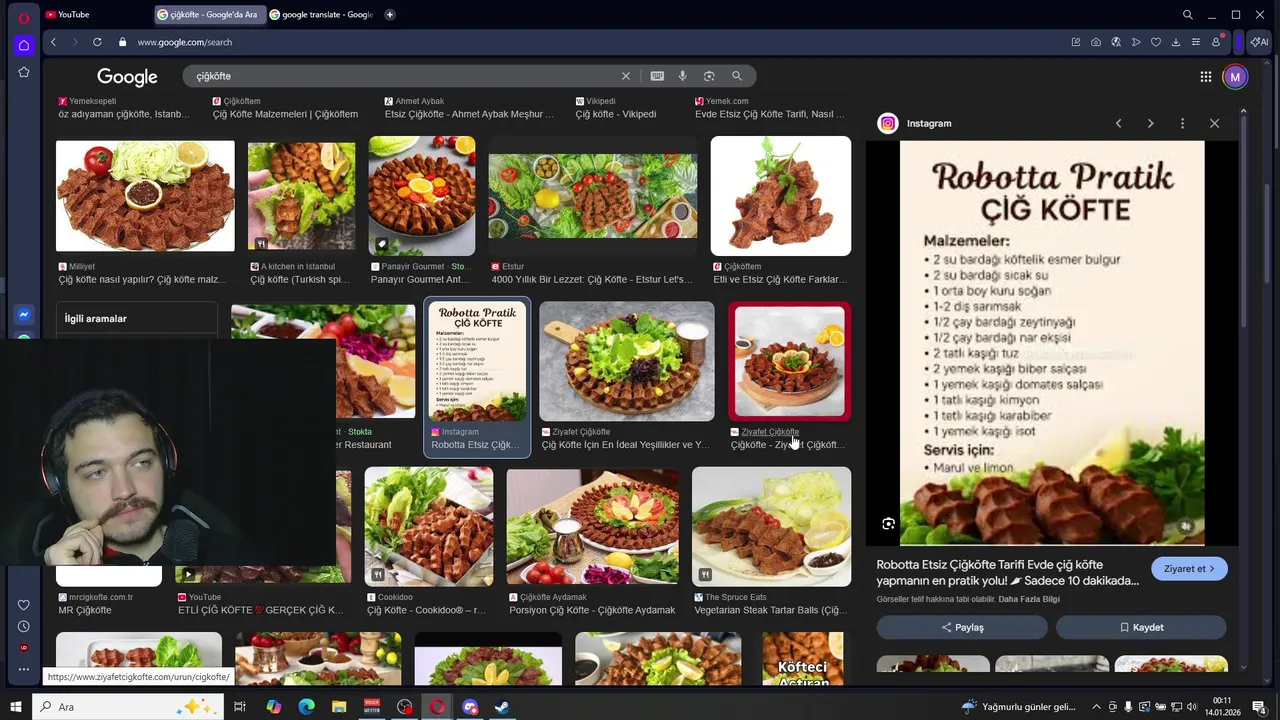
Task: Open sidebar three-dots more menu
Action: 24,669
